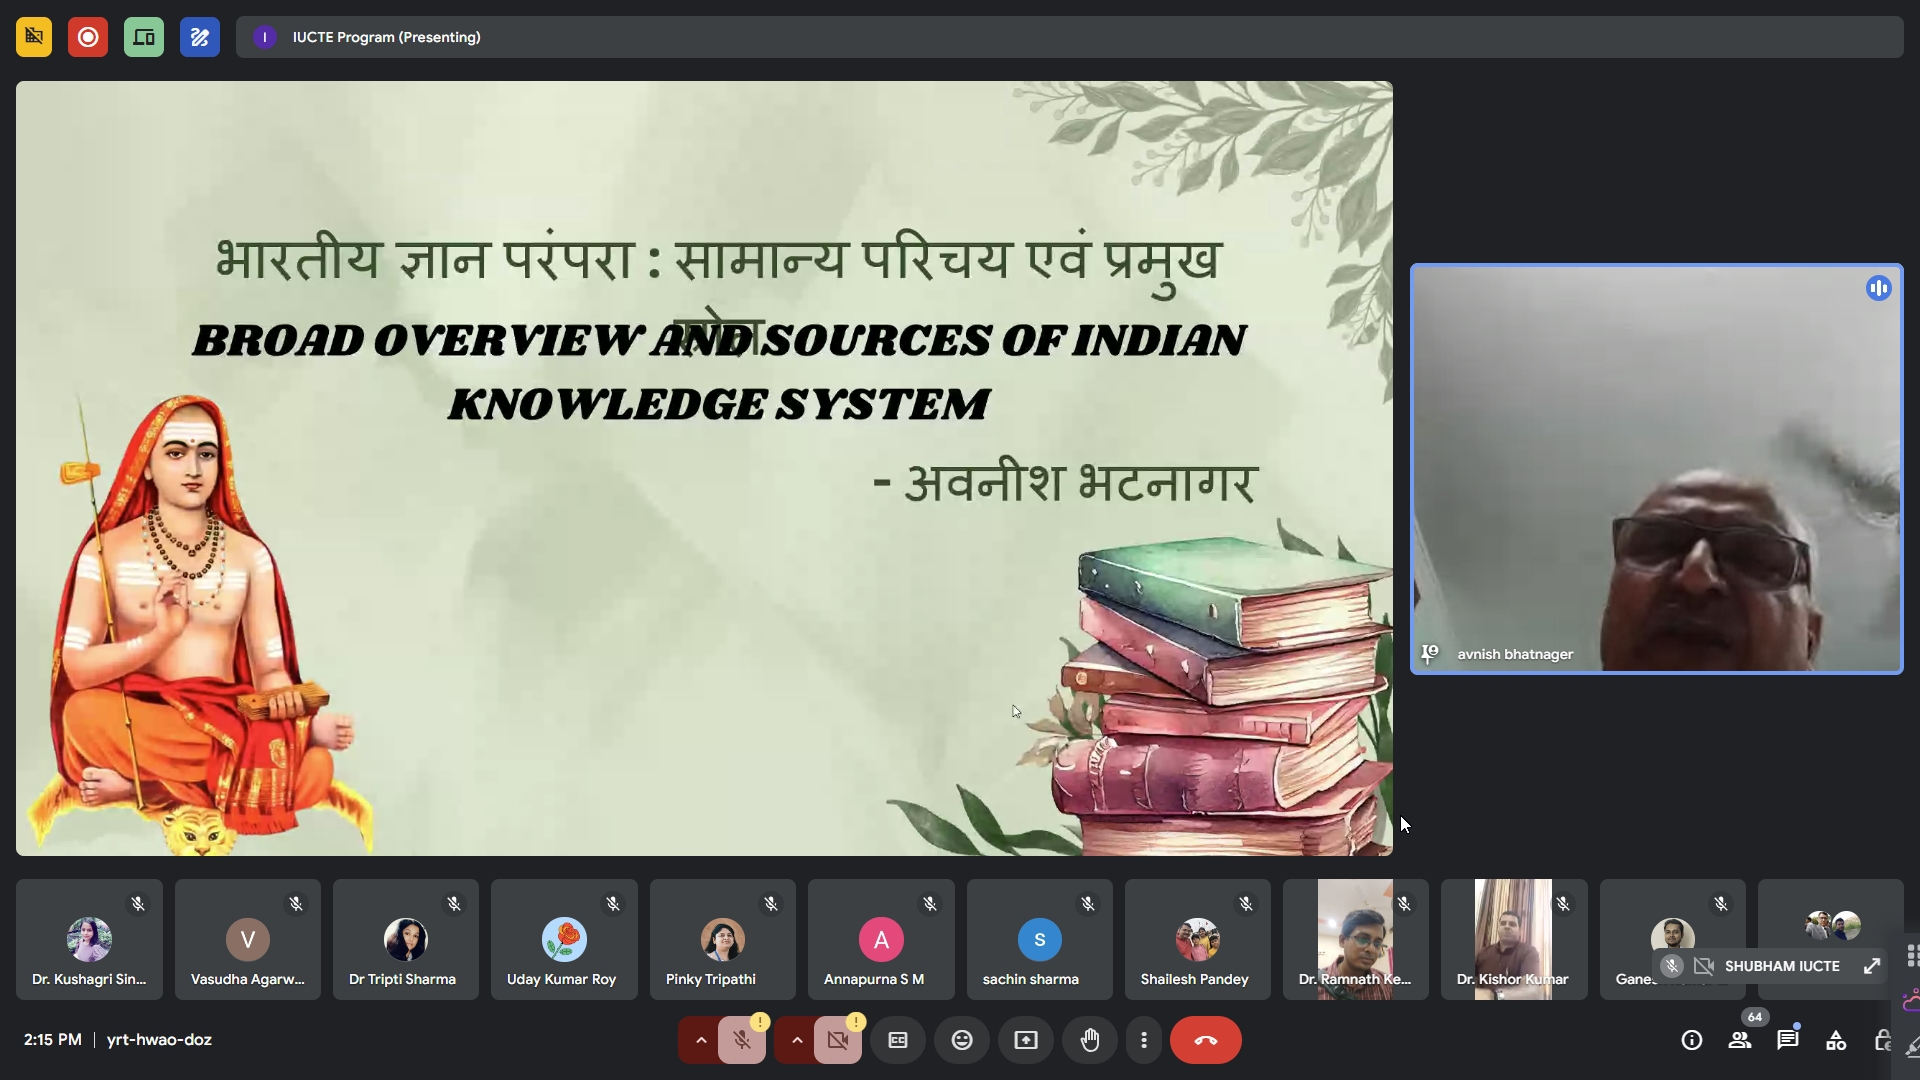This screenshot has width=1920, height=1080.
Task: Raise hand using the hand icon
Action: point(1090,1040)
